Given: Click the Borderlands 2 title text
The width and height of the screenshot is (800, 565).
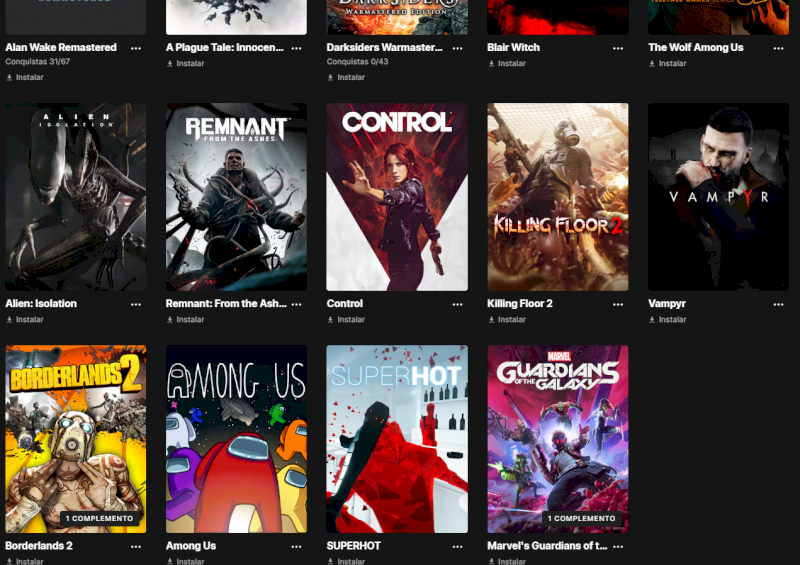Looking at the screenshot, I should tap(39, 546).
